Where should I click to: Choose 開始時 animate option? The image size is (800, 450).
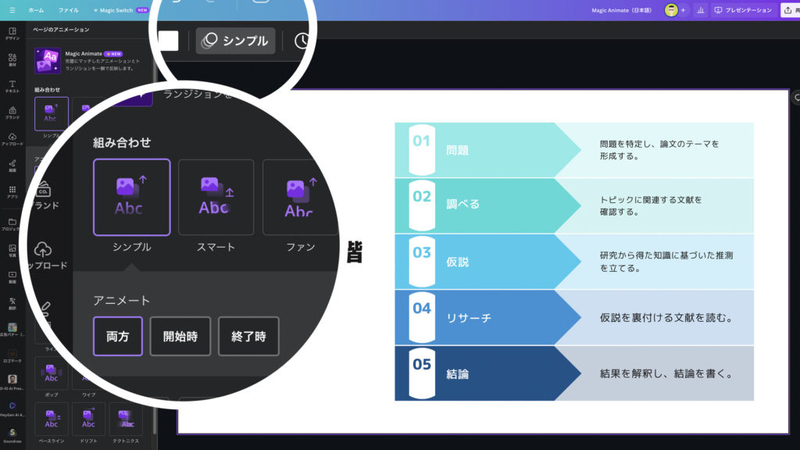180,336
